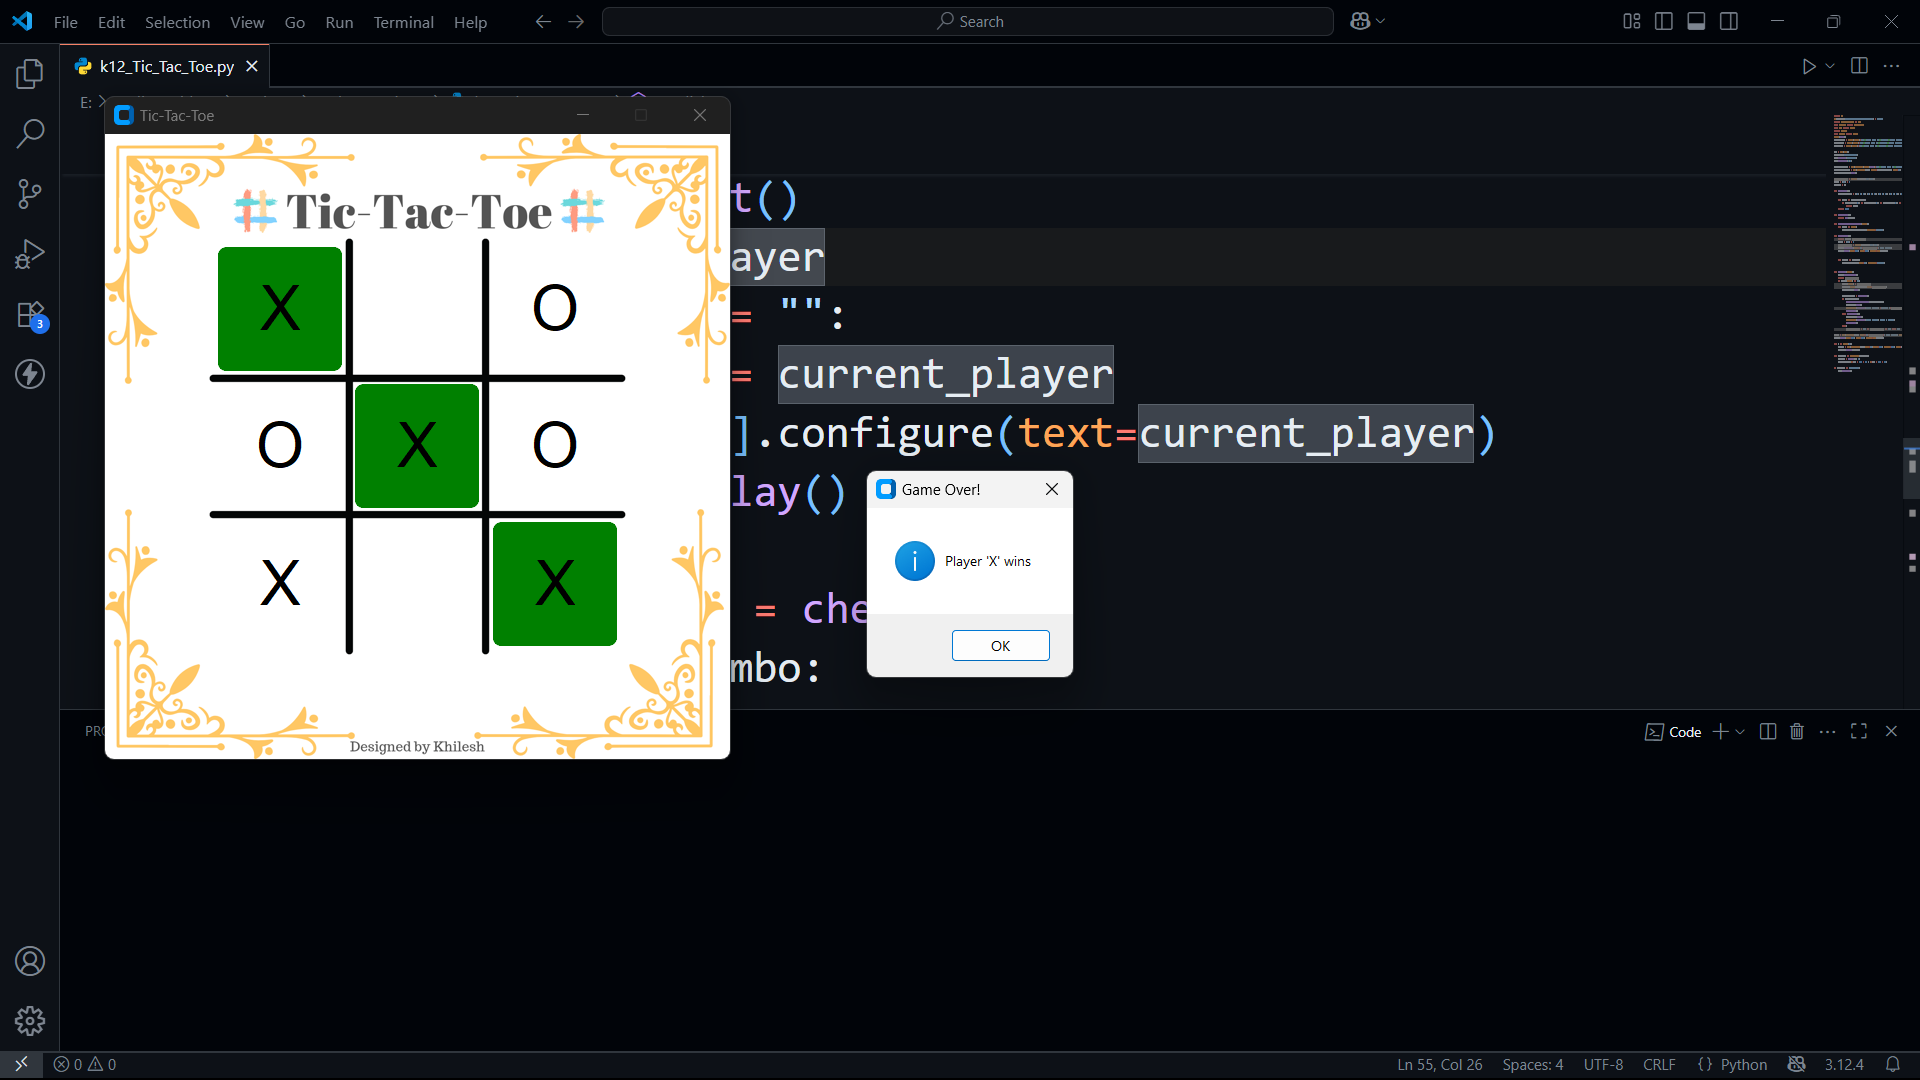This screenshot has height=1080, width=1920.
Task: Open the Explorer view in activity bar
Action: click(x=30, y=73)
